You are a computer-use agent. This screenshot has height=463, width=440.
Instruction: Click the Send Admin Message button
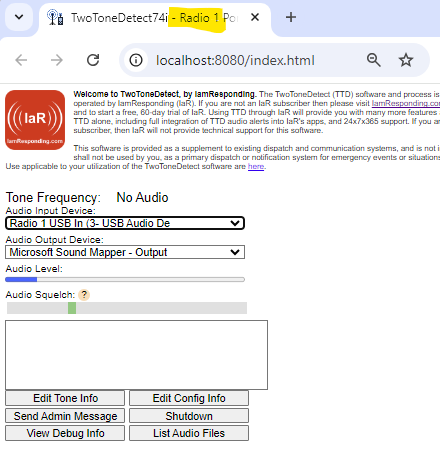pos(65,416)
